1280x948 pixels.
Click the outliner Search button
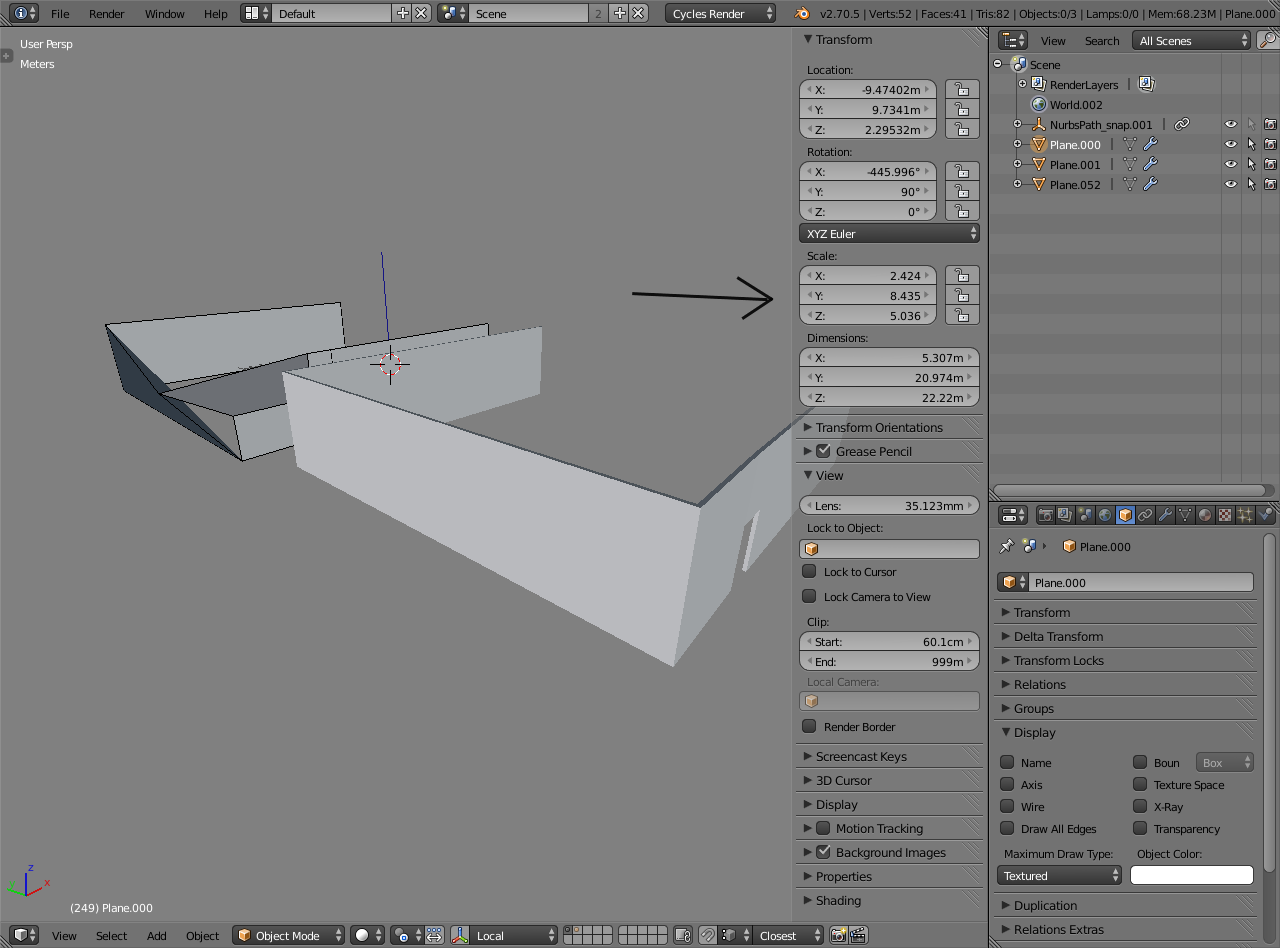click(x=1102, y=41)
